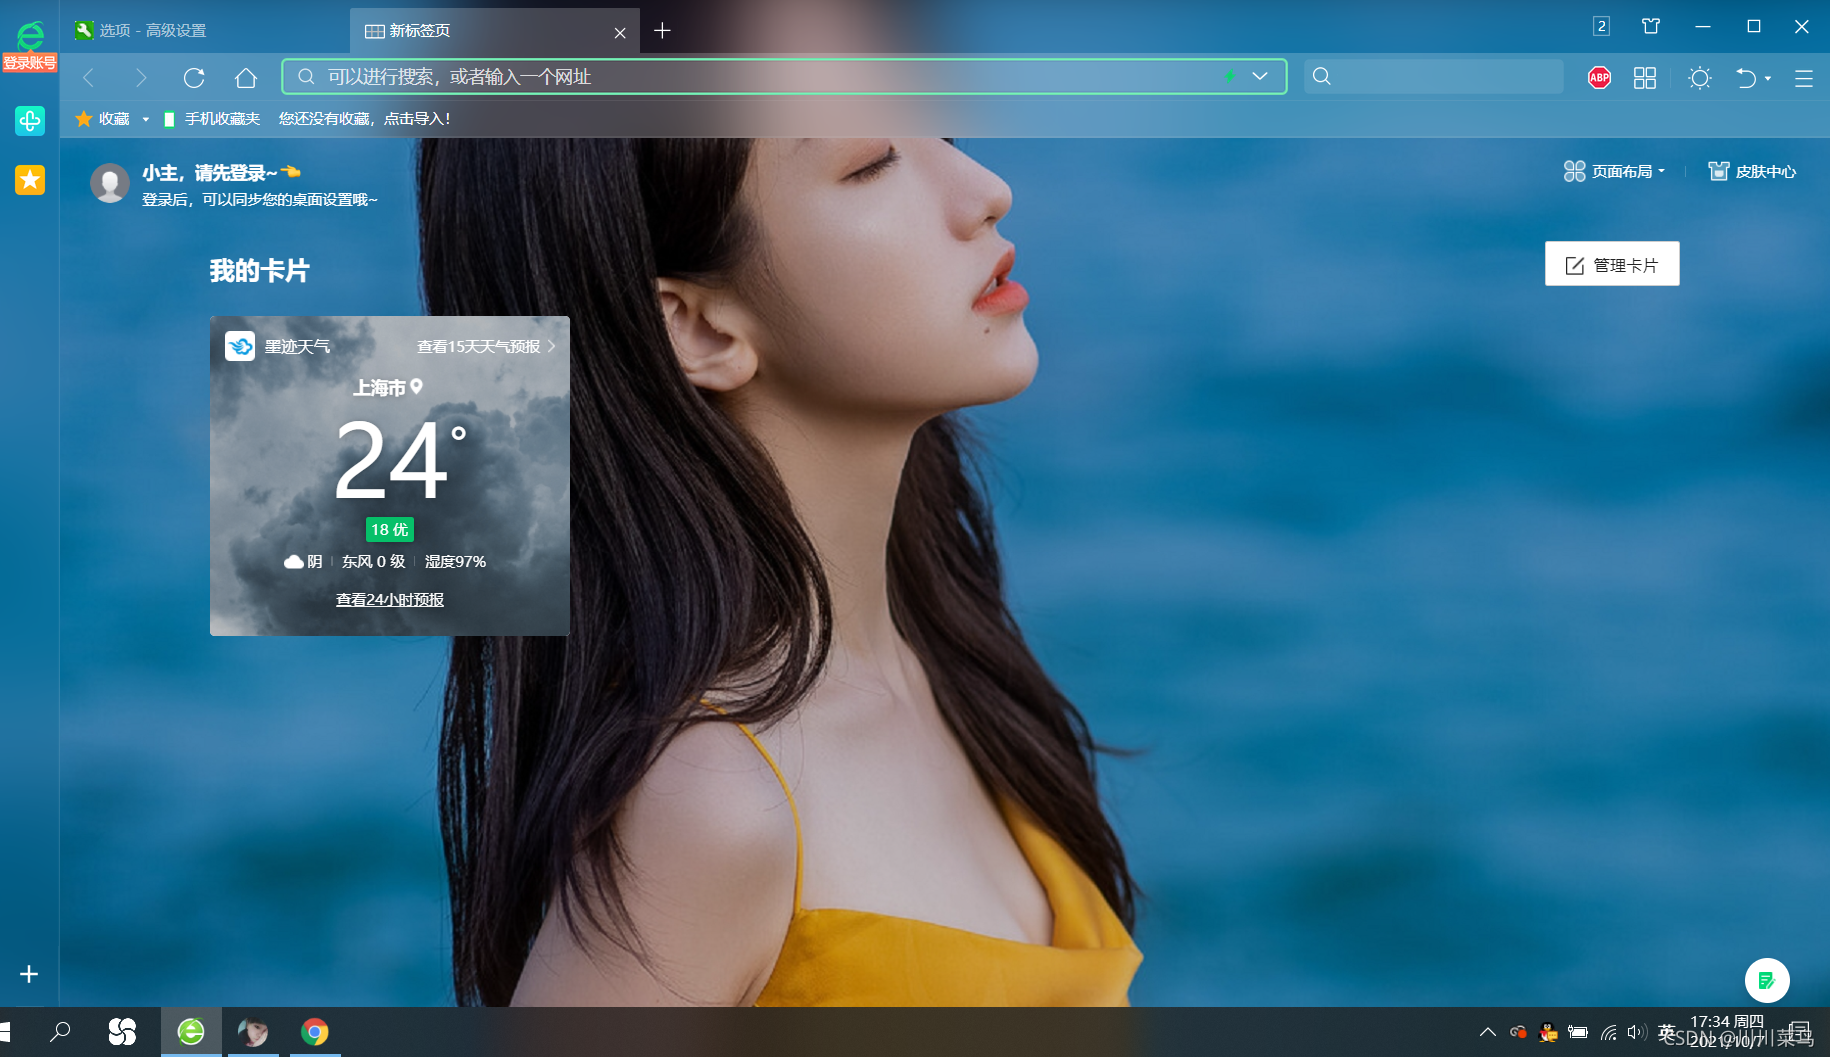
Task: Open the 手机收藏夹 bookmark folder
Action: [212, 119]
